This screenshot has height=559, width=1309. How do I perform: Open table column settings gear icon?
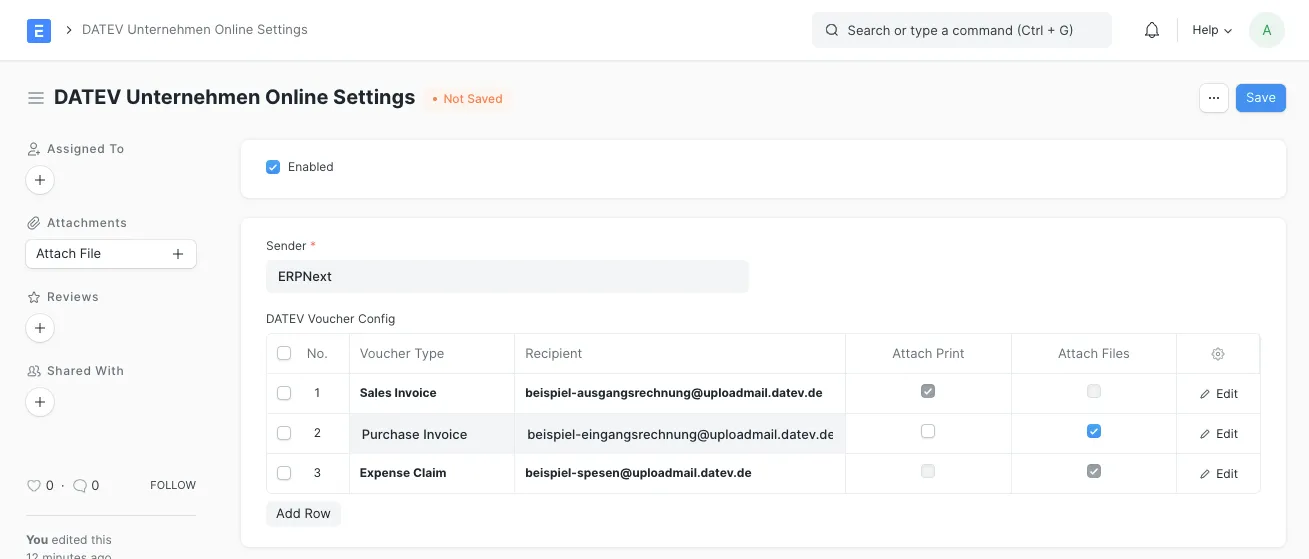1217,354
